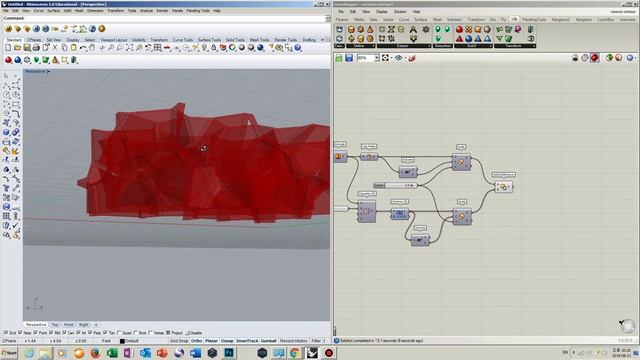
Task: Click Grasshopper's blue Save file icon
Action: [x=349, y=58]
